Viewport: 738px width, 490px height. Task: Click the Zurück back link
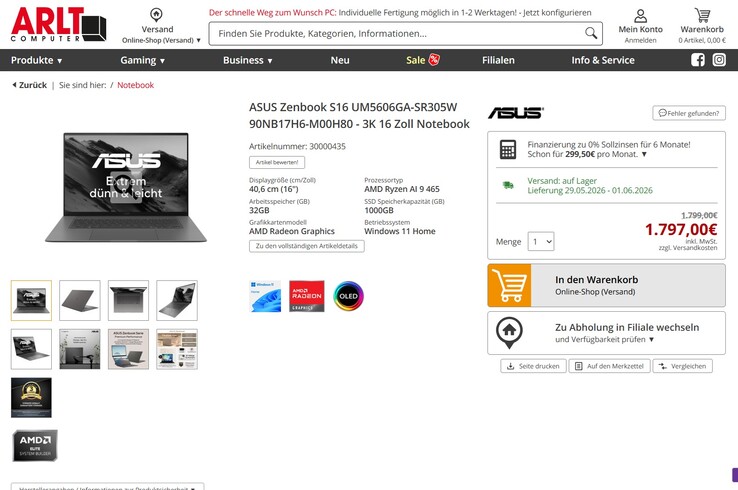pos(30,85)
